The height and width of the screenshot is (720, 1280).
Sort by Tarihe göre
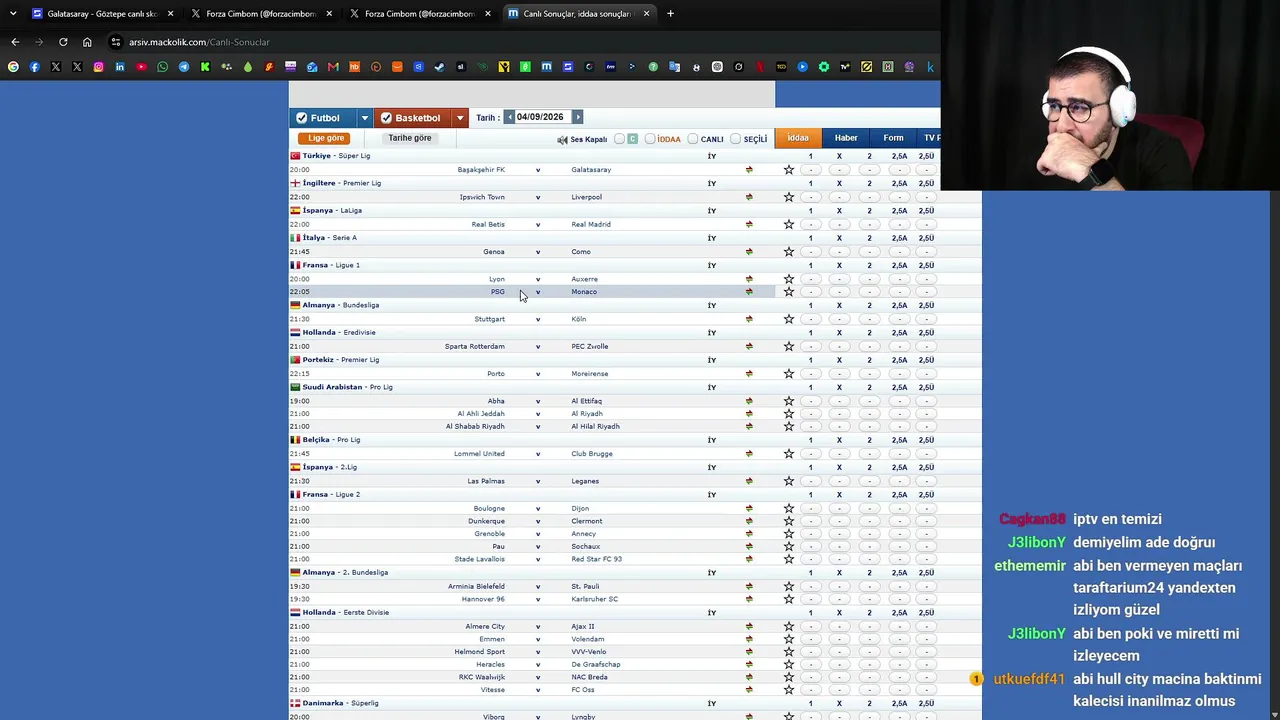(410, 138)
